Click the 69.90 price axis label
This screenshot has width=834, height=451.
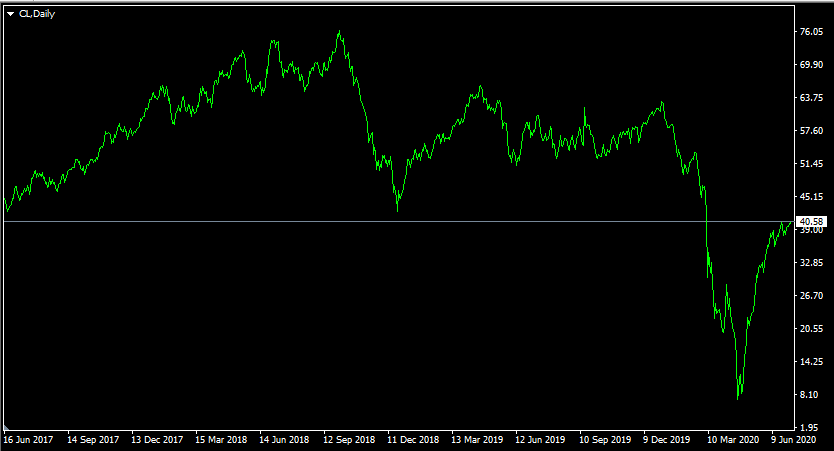[x=811, y=65]
